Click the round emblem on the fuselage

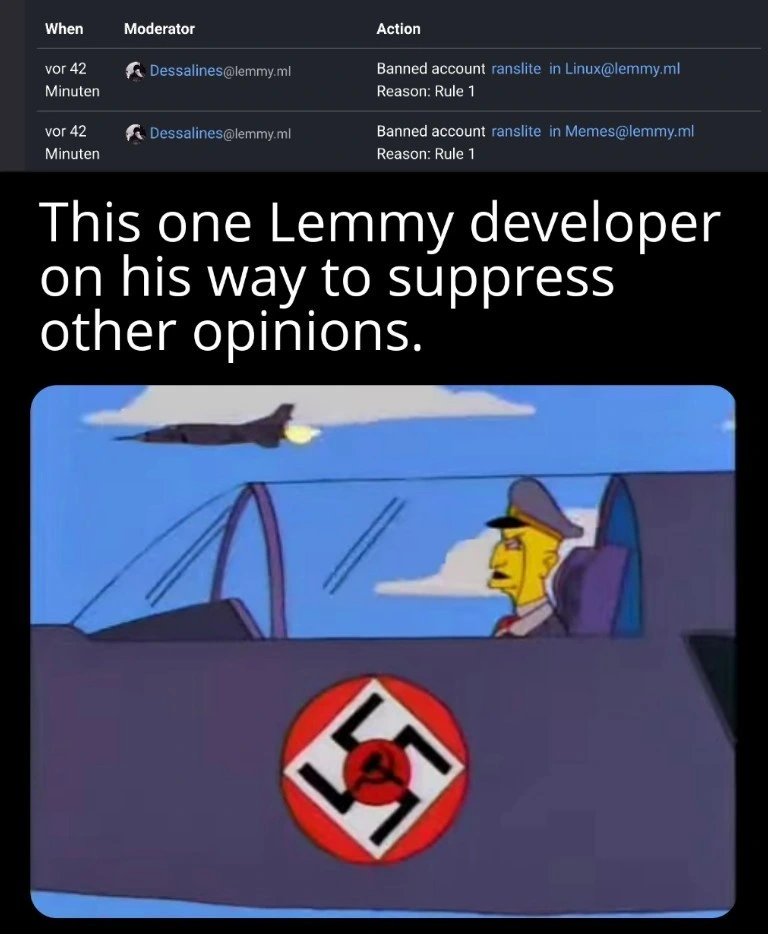(375, 768)
